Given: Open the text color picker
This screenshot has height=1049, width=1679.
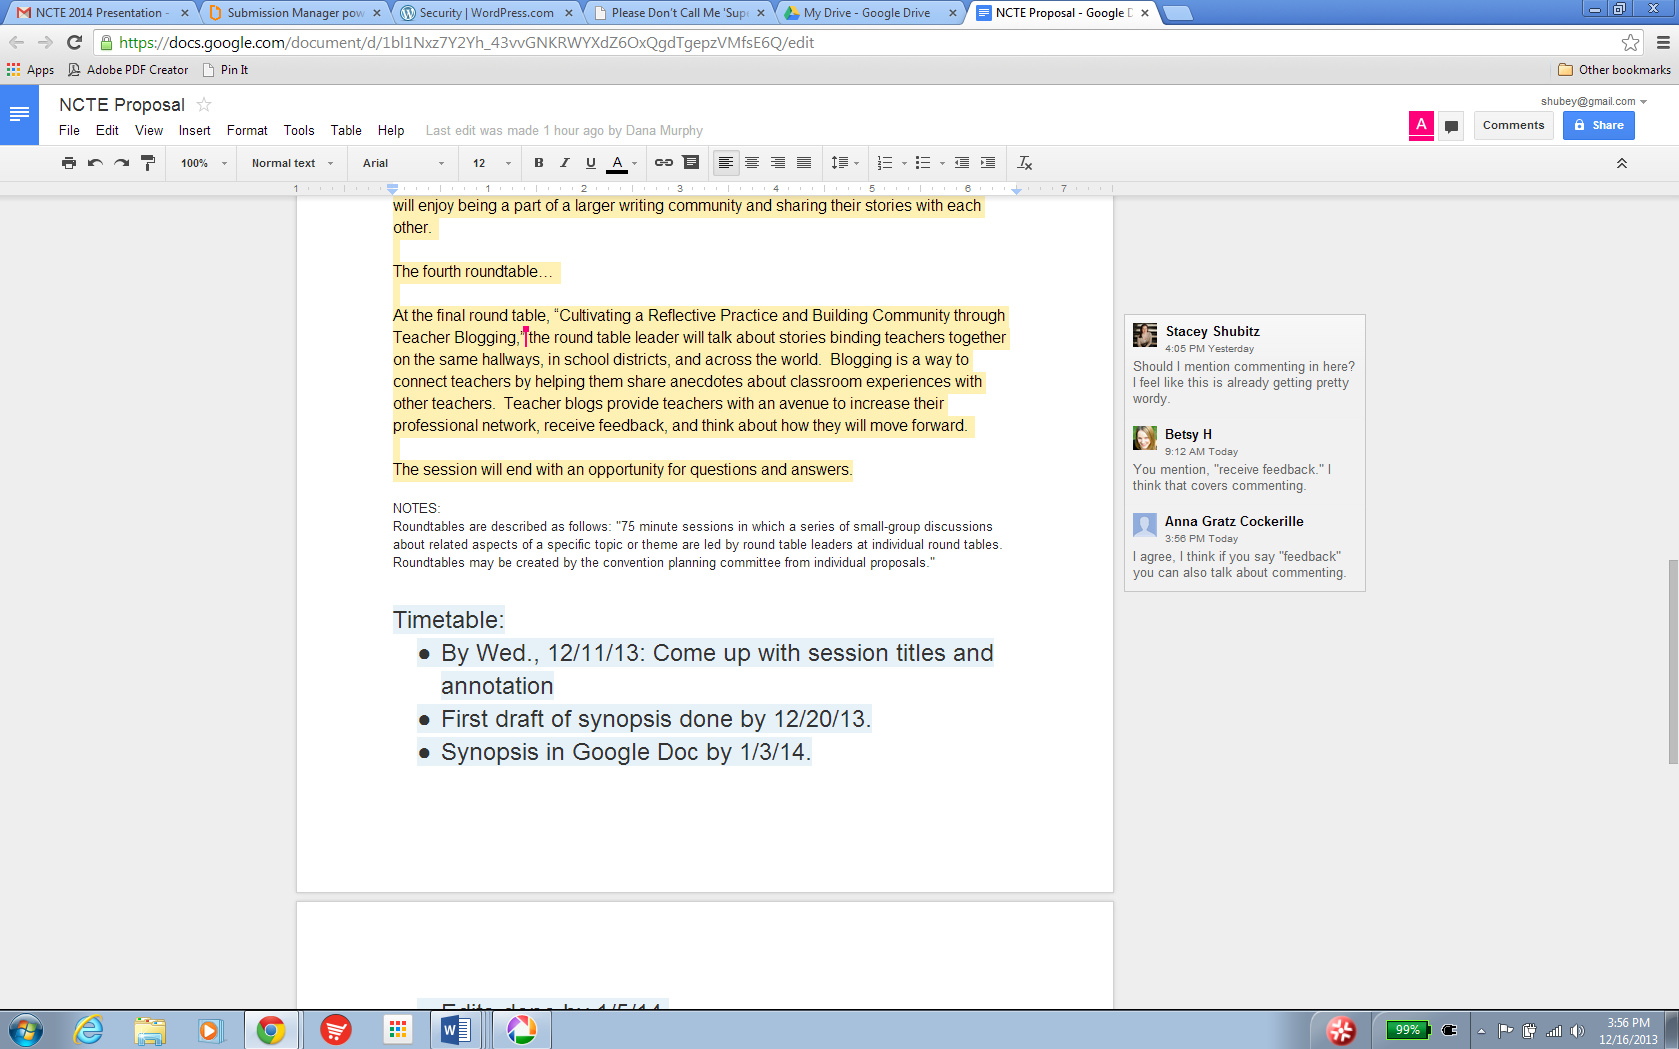Looking at the screenshot, I should coord(618,163).
